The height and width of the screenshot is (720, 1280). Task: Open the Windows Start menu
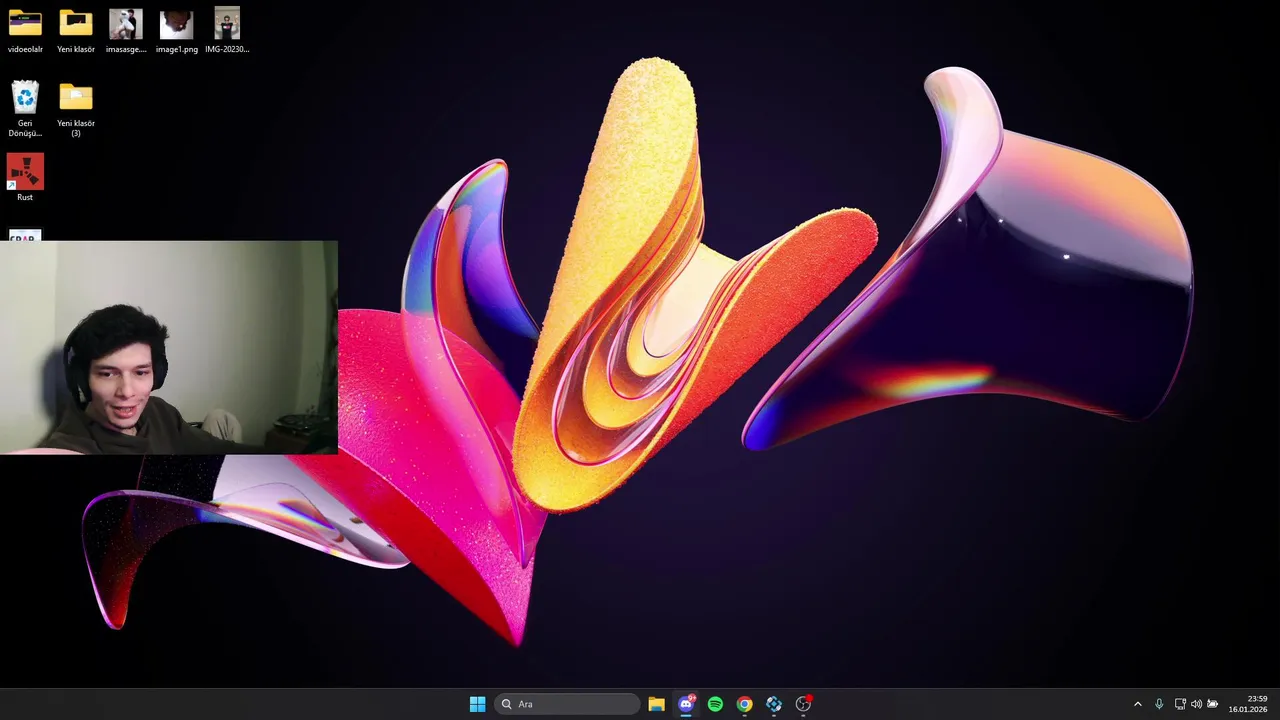click(478, 704)
